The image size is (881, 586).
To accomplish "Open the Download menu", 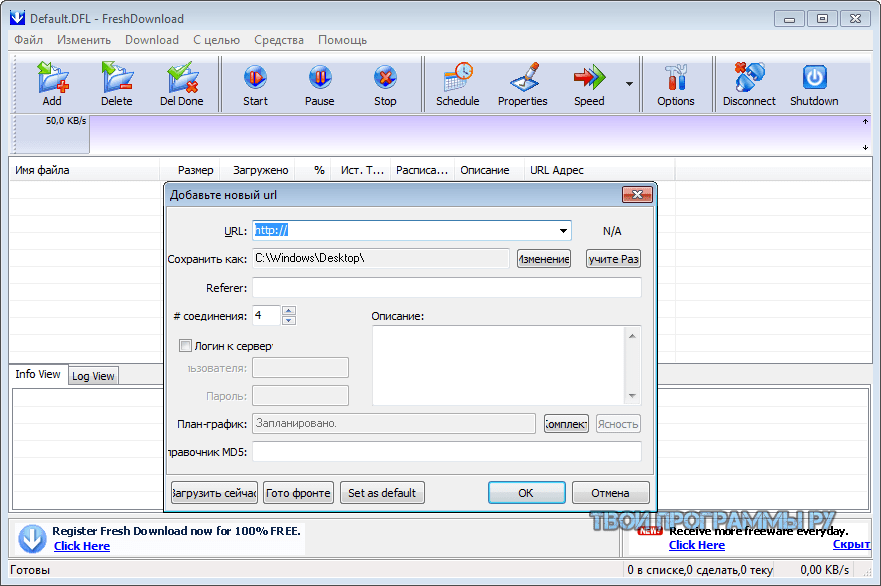I will tap(152, 40).
